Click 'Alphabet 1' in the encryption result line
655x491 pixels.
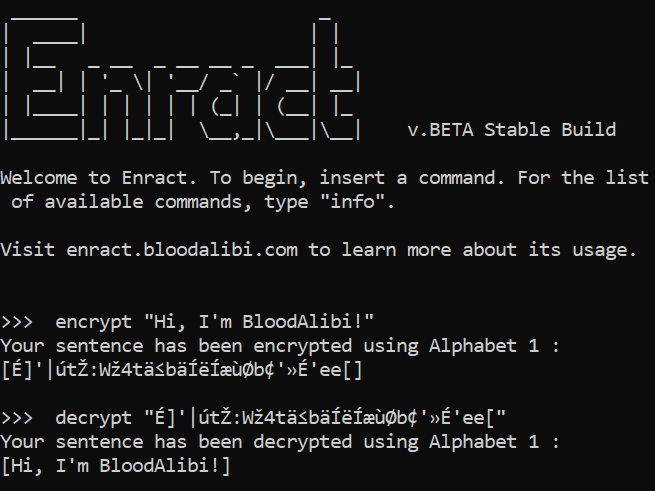[x=484, y=346]
